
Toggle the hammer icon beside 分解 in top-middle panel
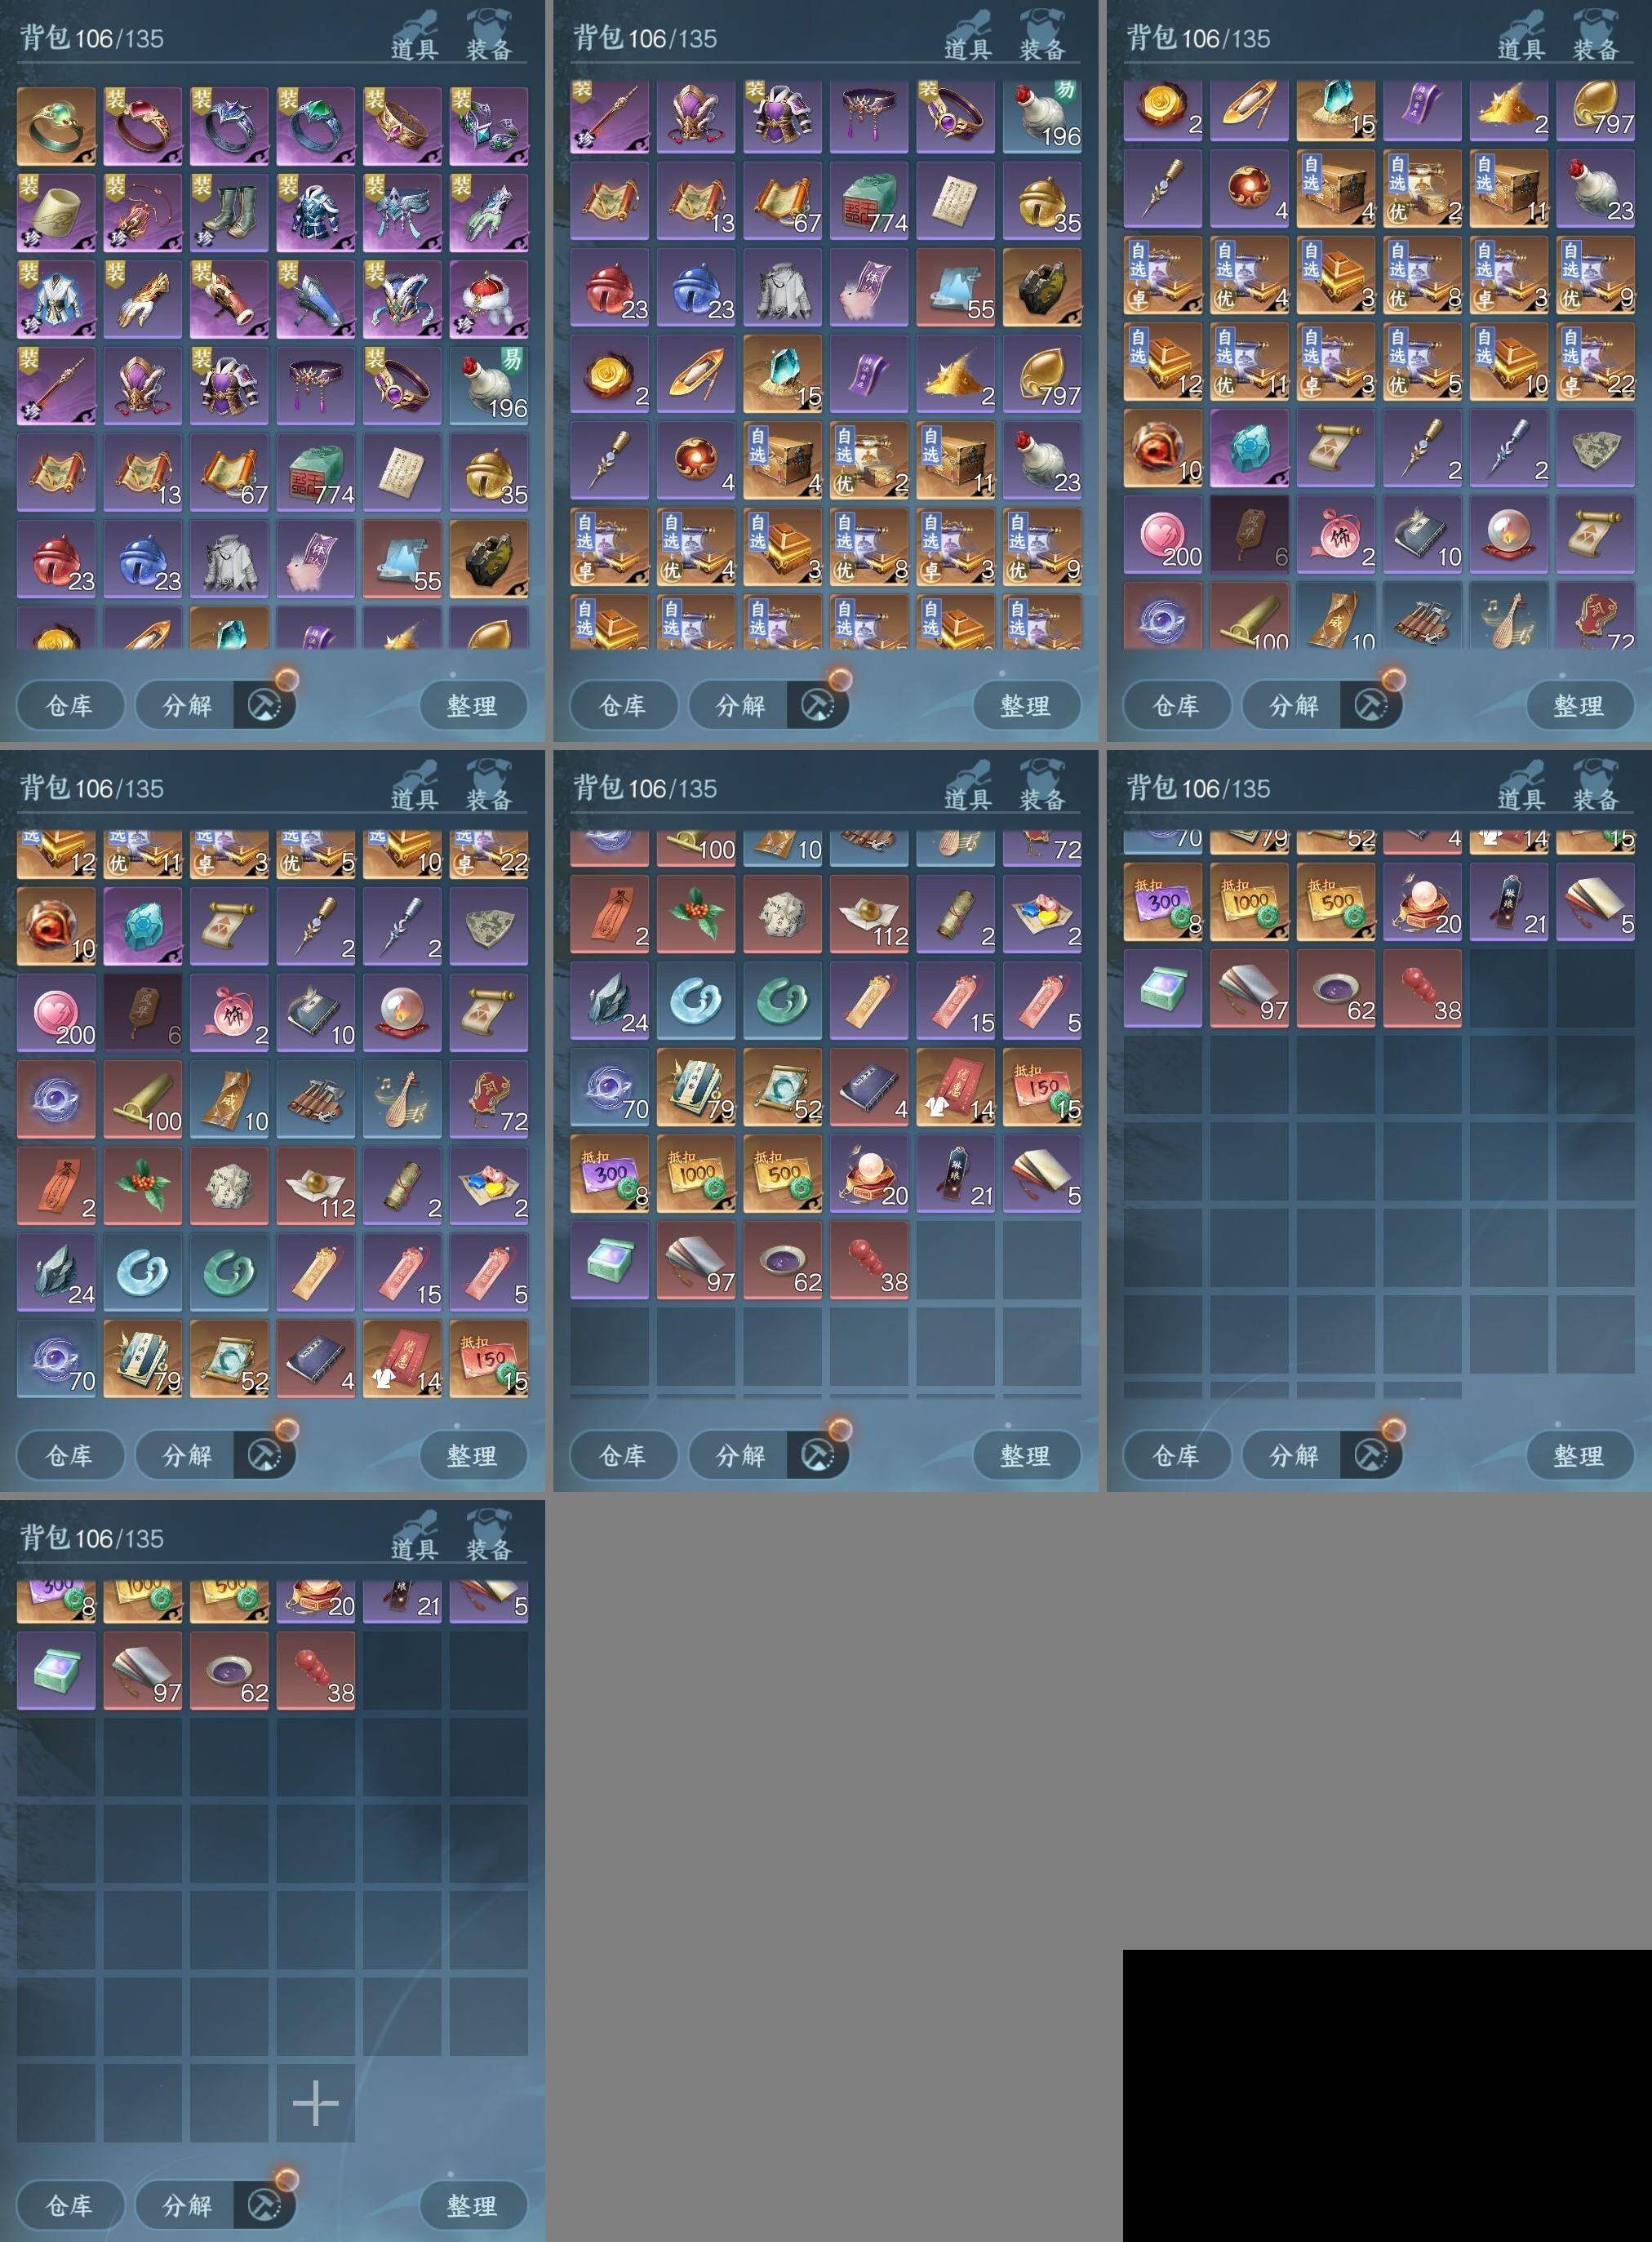(818, 705)
